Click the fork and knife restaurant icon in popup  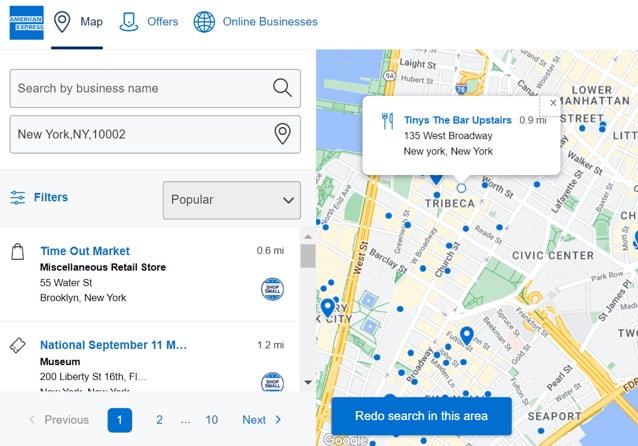click(387, 121)
